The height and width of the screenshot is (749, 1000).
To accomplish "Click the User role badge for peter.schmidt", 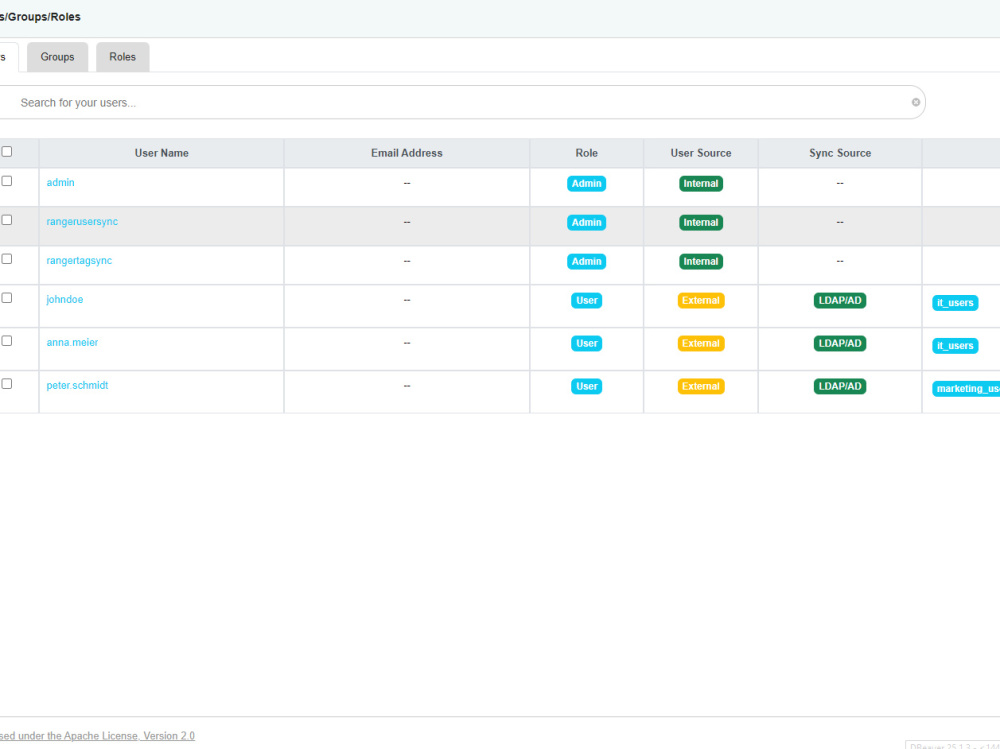I will (587, 386).
